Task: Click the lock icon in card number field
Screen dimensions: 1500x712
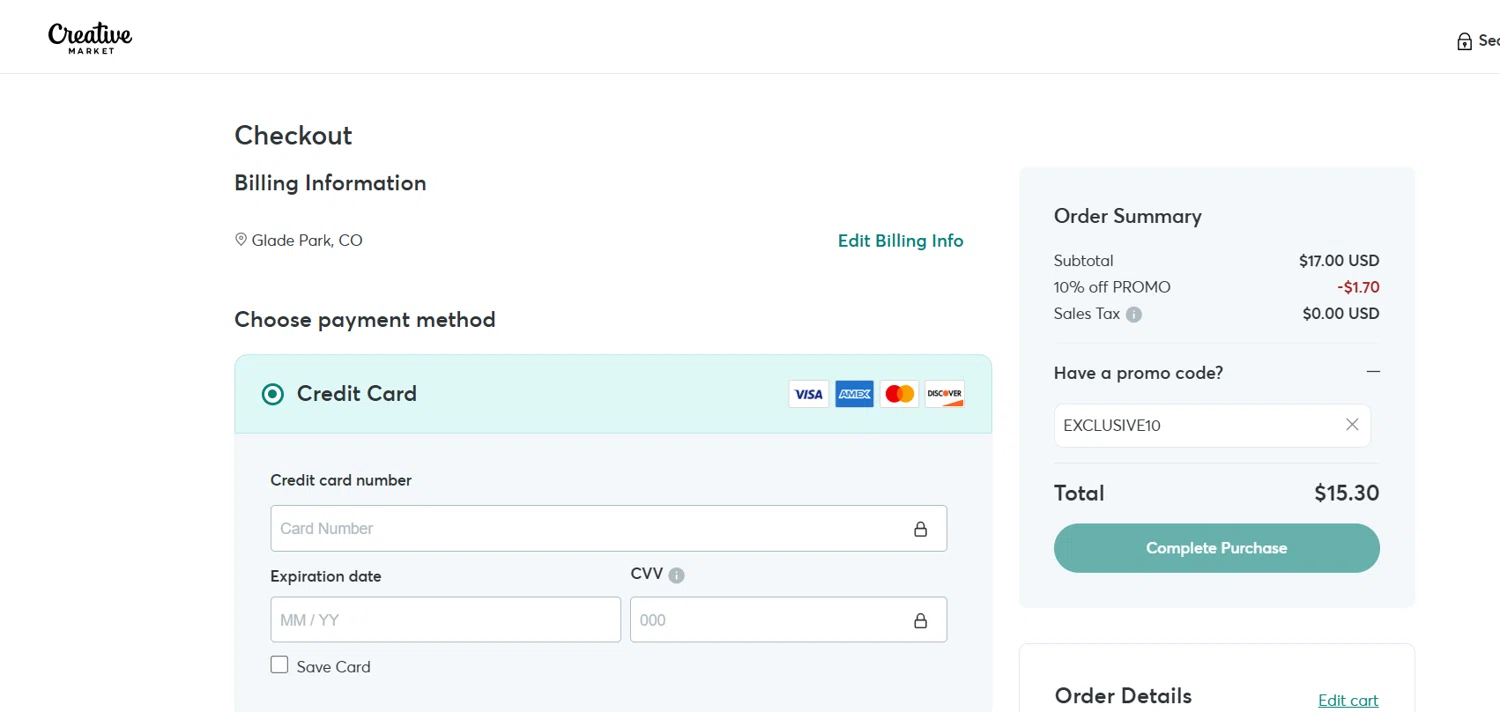Action: click(920, 529)
